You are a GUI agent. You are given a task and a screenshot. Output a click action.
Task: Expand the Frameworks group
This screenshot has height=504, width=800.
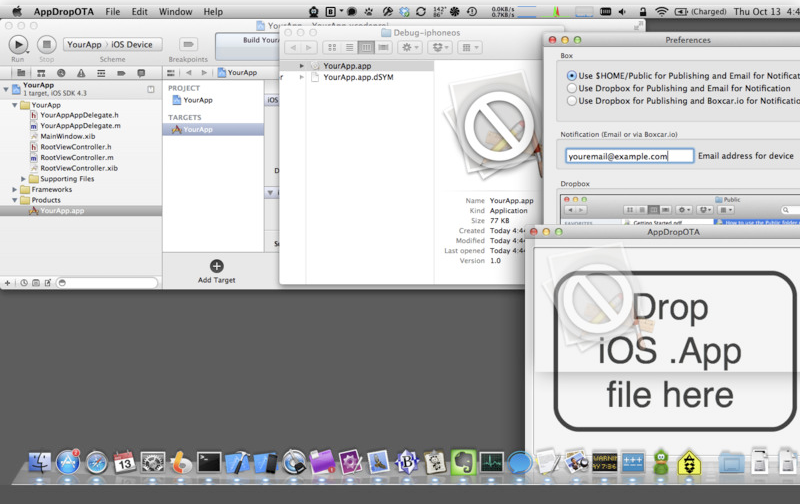click(x=15, y=190)
